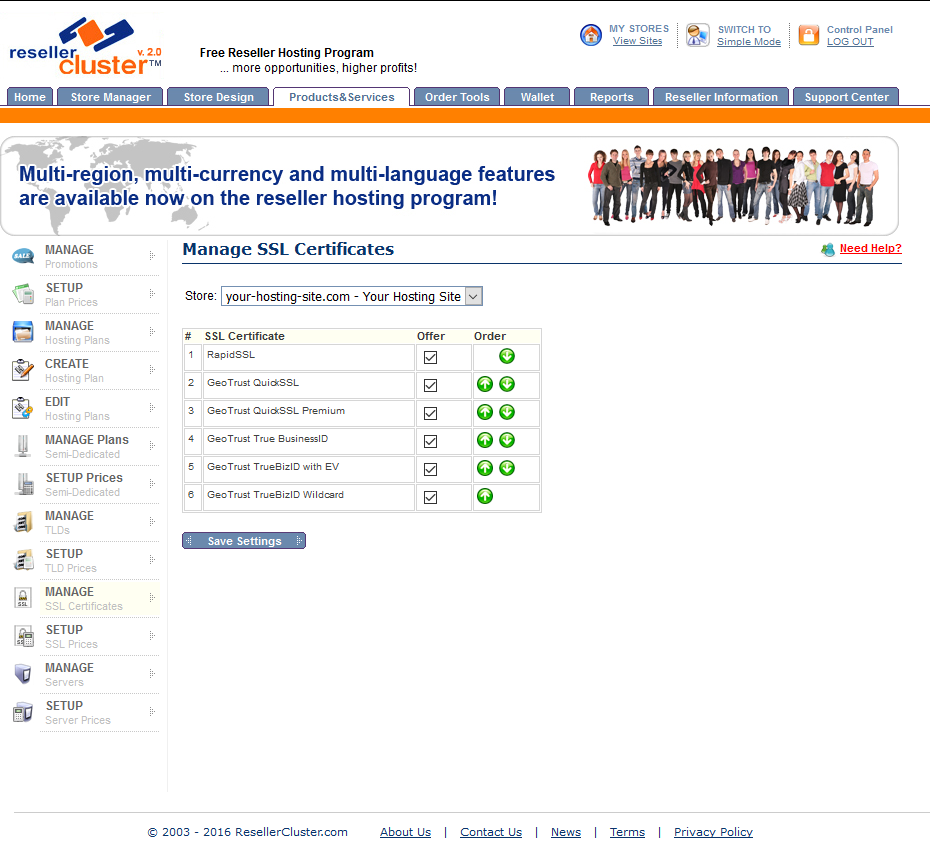Screen dimensions: 930x859
Task: Click the Setup Server Prices icon
Action: pyautogui.click(x=23, y=712)
